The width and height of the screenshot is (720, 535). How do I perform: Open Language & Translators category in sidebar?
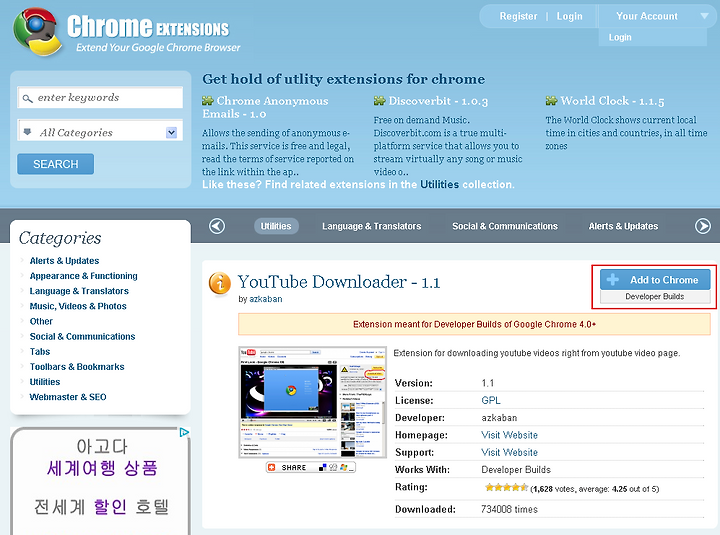(79, 291)
